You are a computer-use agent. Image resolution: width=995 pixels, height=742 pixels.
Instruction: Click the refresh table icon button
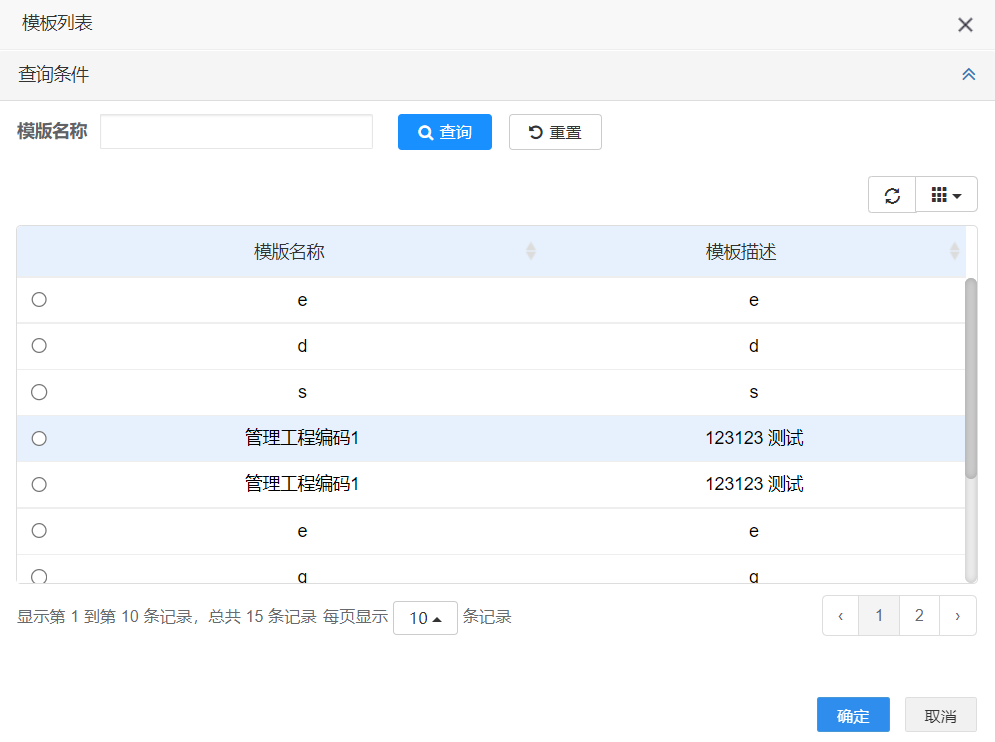[892, 195]
